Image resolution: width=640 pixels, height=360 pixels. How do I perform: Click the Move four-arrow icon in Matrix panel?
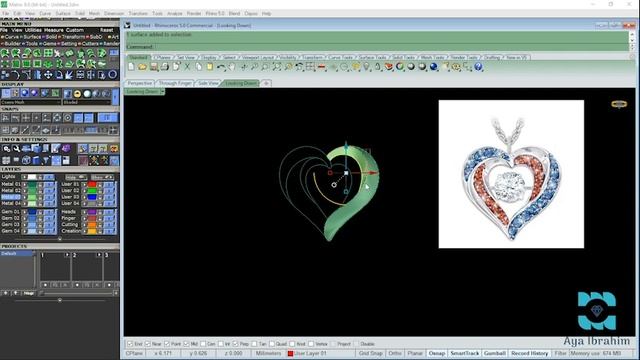click(x=48, y=75)
